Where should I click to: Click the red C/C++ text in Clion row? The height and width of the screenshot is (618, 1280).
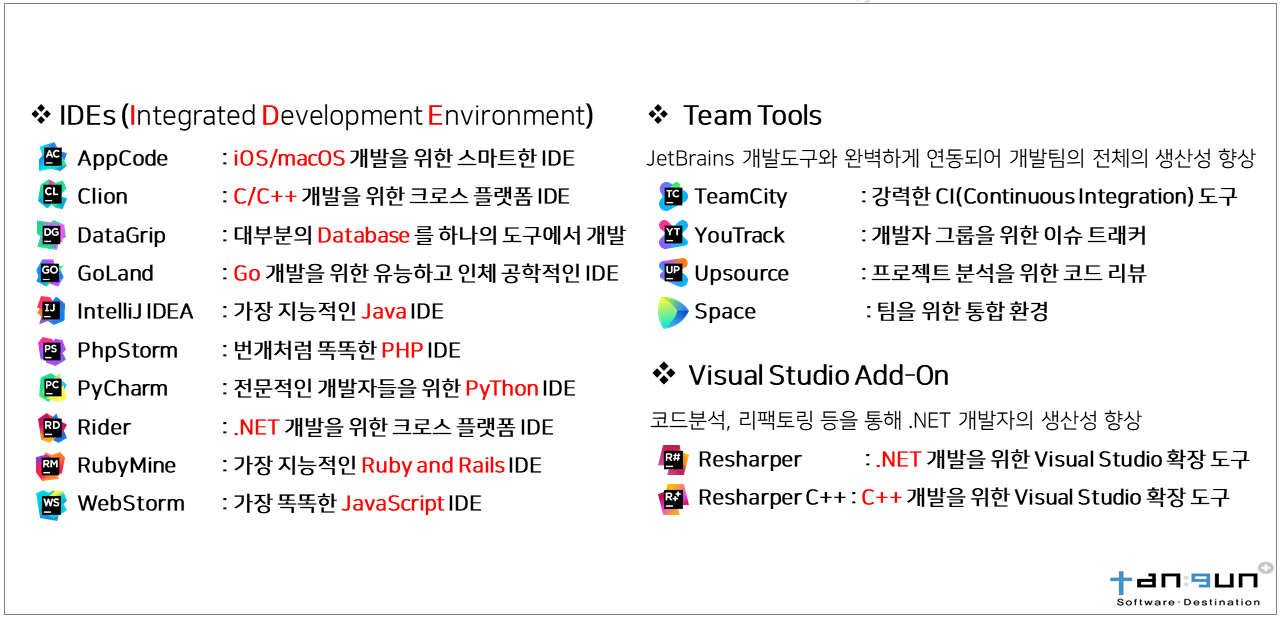(x=265, y=196)
